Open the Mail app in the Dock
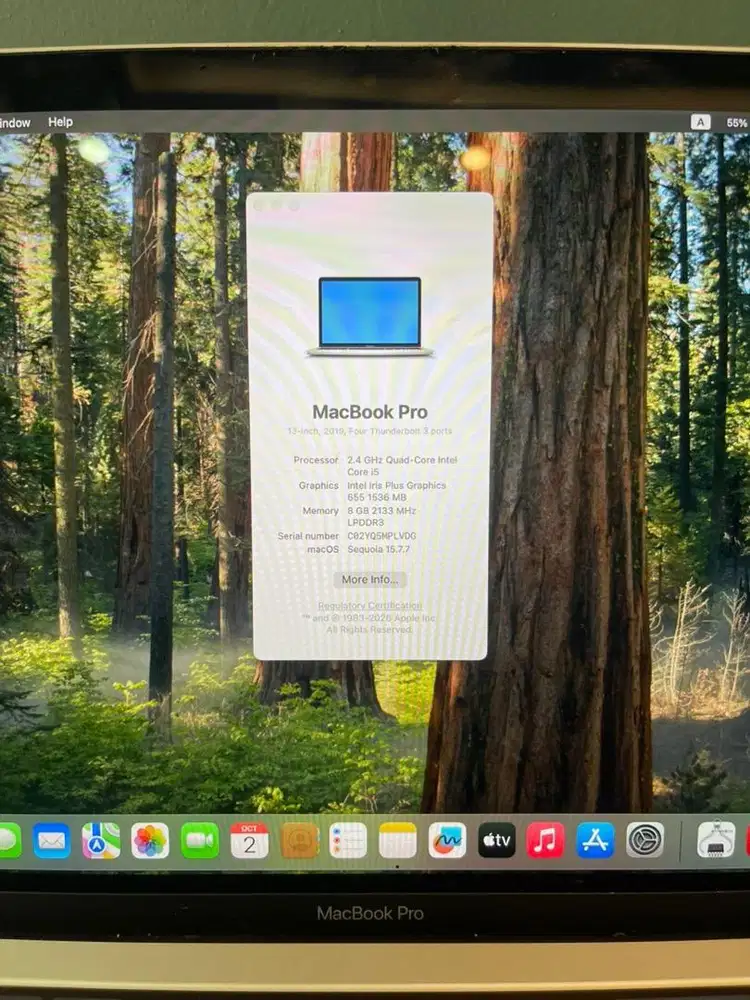 tap(52, 840)
